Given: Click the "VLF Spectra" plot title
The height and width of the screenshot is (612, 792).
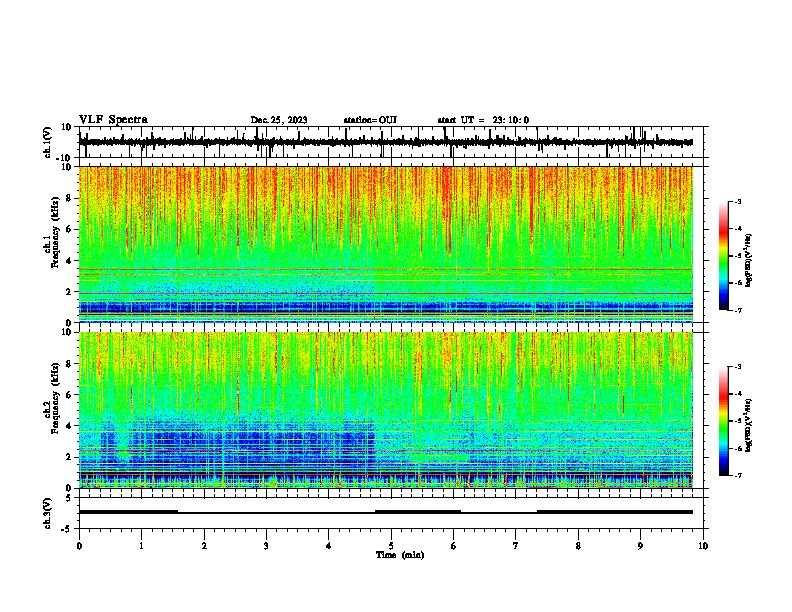Looking at the screenshot, I should (x=113, y=120).
